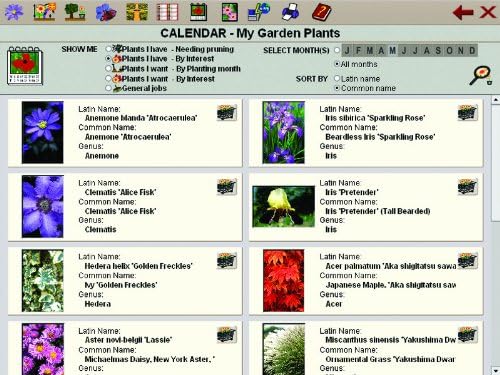Click shopping basket icon for Iris 'Pretender'
The width and height of the screenshot is (500, 375).
[x=468, y=187]
